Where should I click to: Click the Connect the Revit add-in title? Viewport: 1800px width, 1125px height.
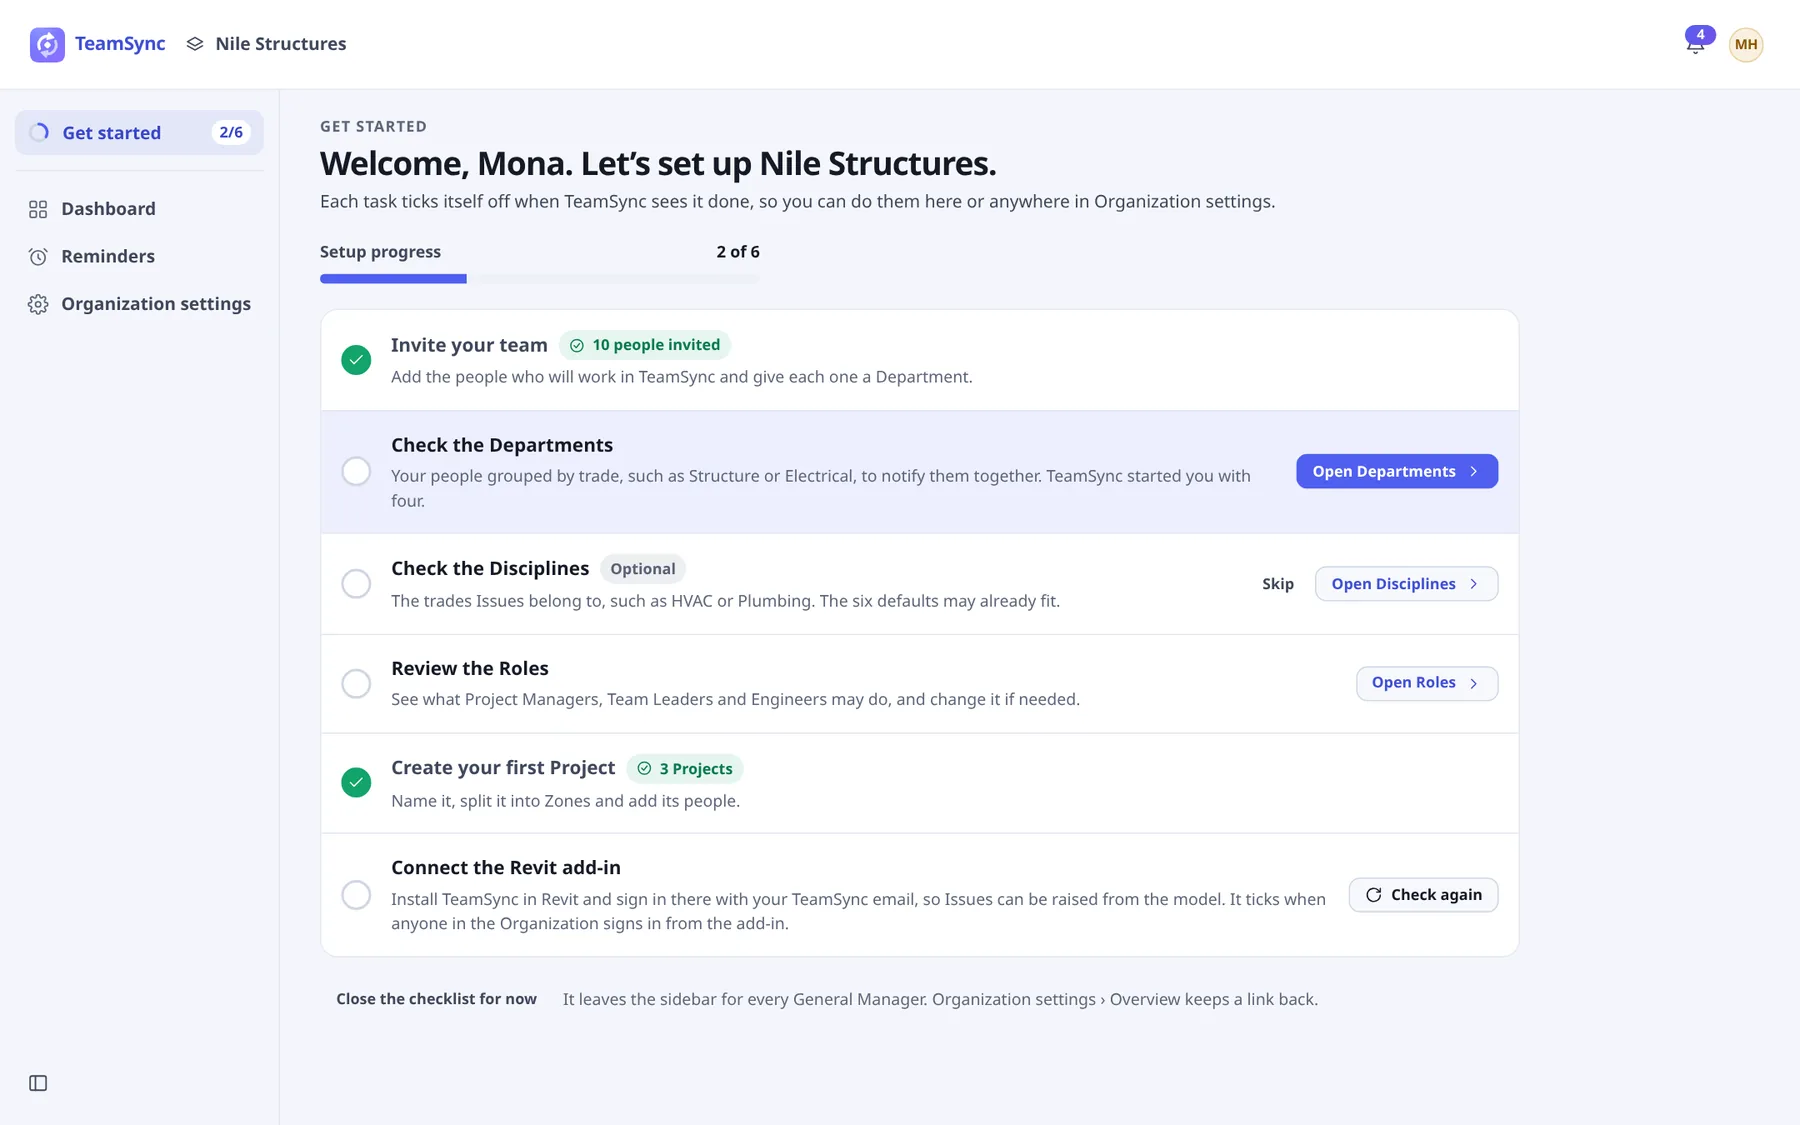tap(506, 868)
